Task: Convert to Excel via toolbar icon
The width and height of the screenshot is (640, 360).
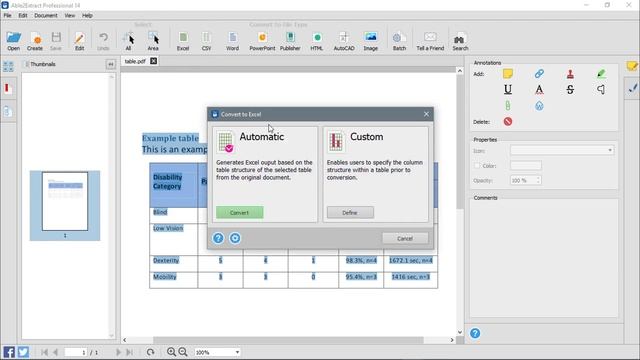Action: point(183,41)
